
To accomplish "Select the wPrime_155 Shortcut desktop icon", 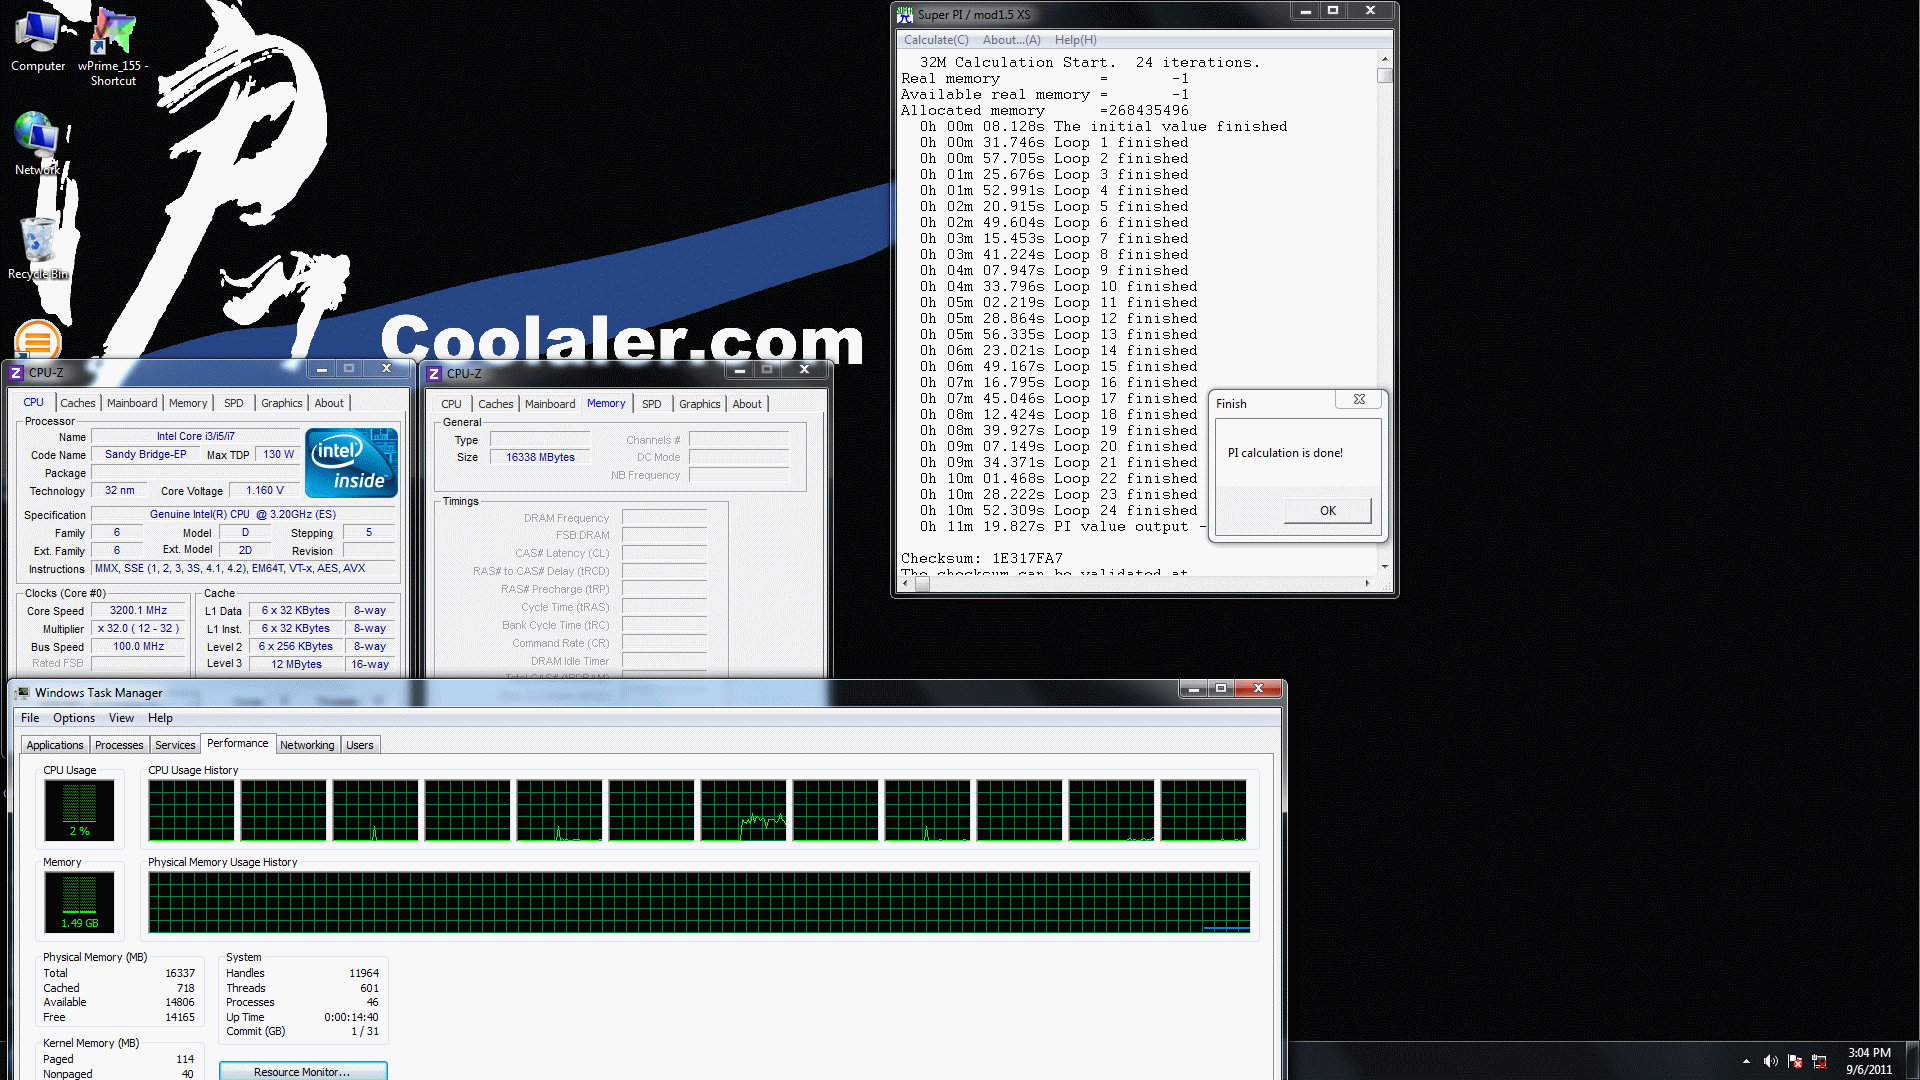I will point(113,47).
